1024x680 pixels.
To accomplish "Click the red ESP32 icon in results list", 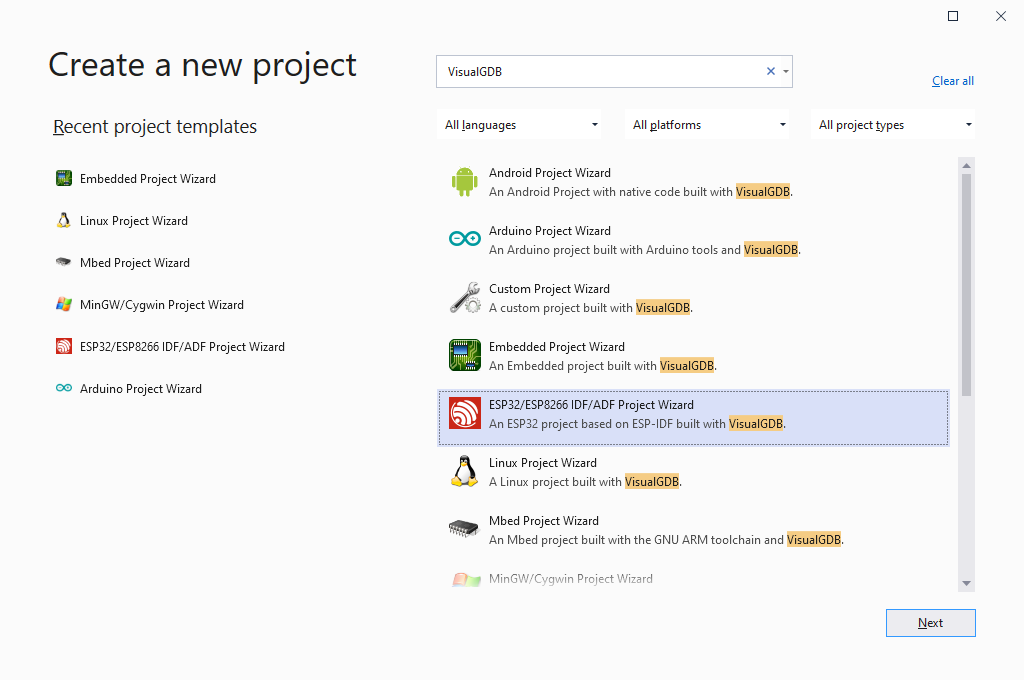I will point(464,413).
